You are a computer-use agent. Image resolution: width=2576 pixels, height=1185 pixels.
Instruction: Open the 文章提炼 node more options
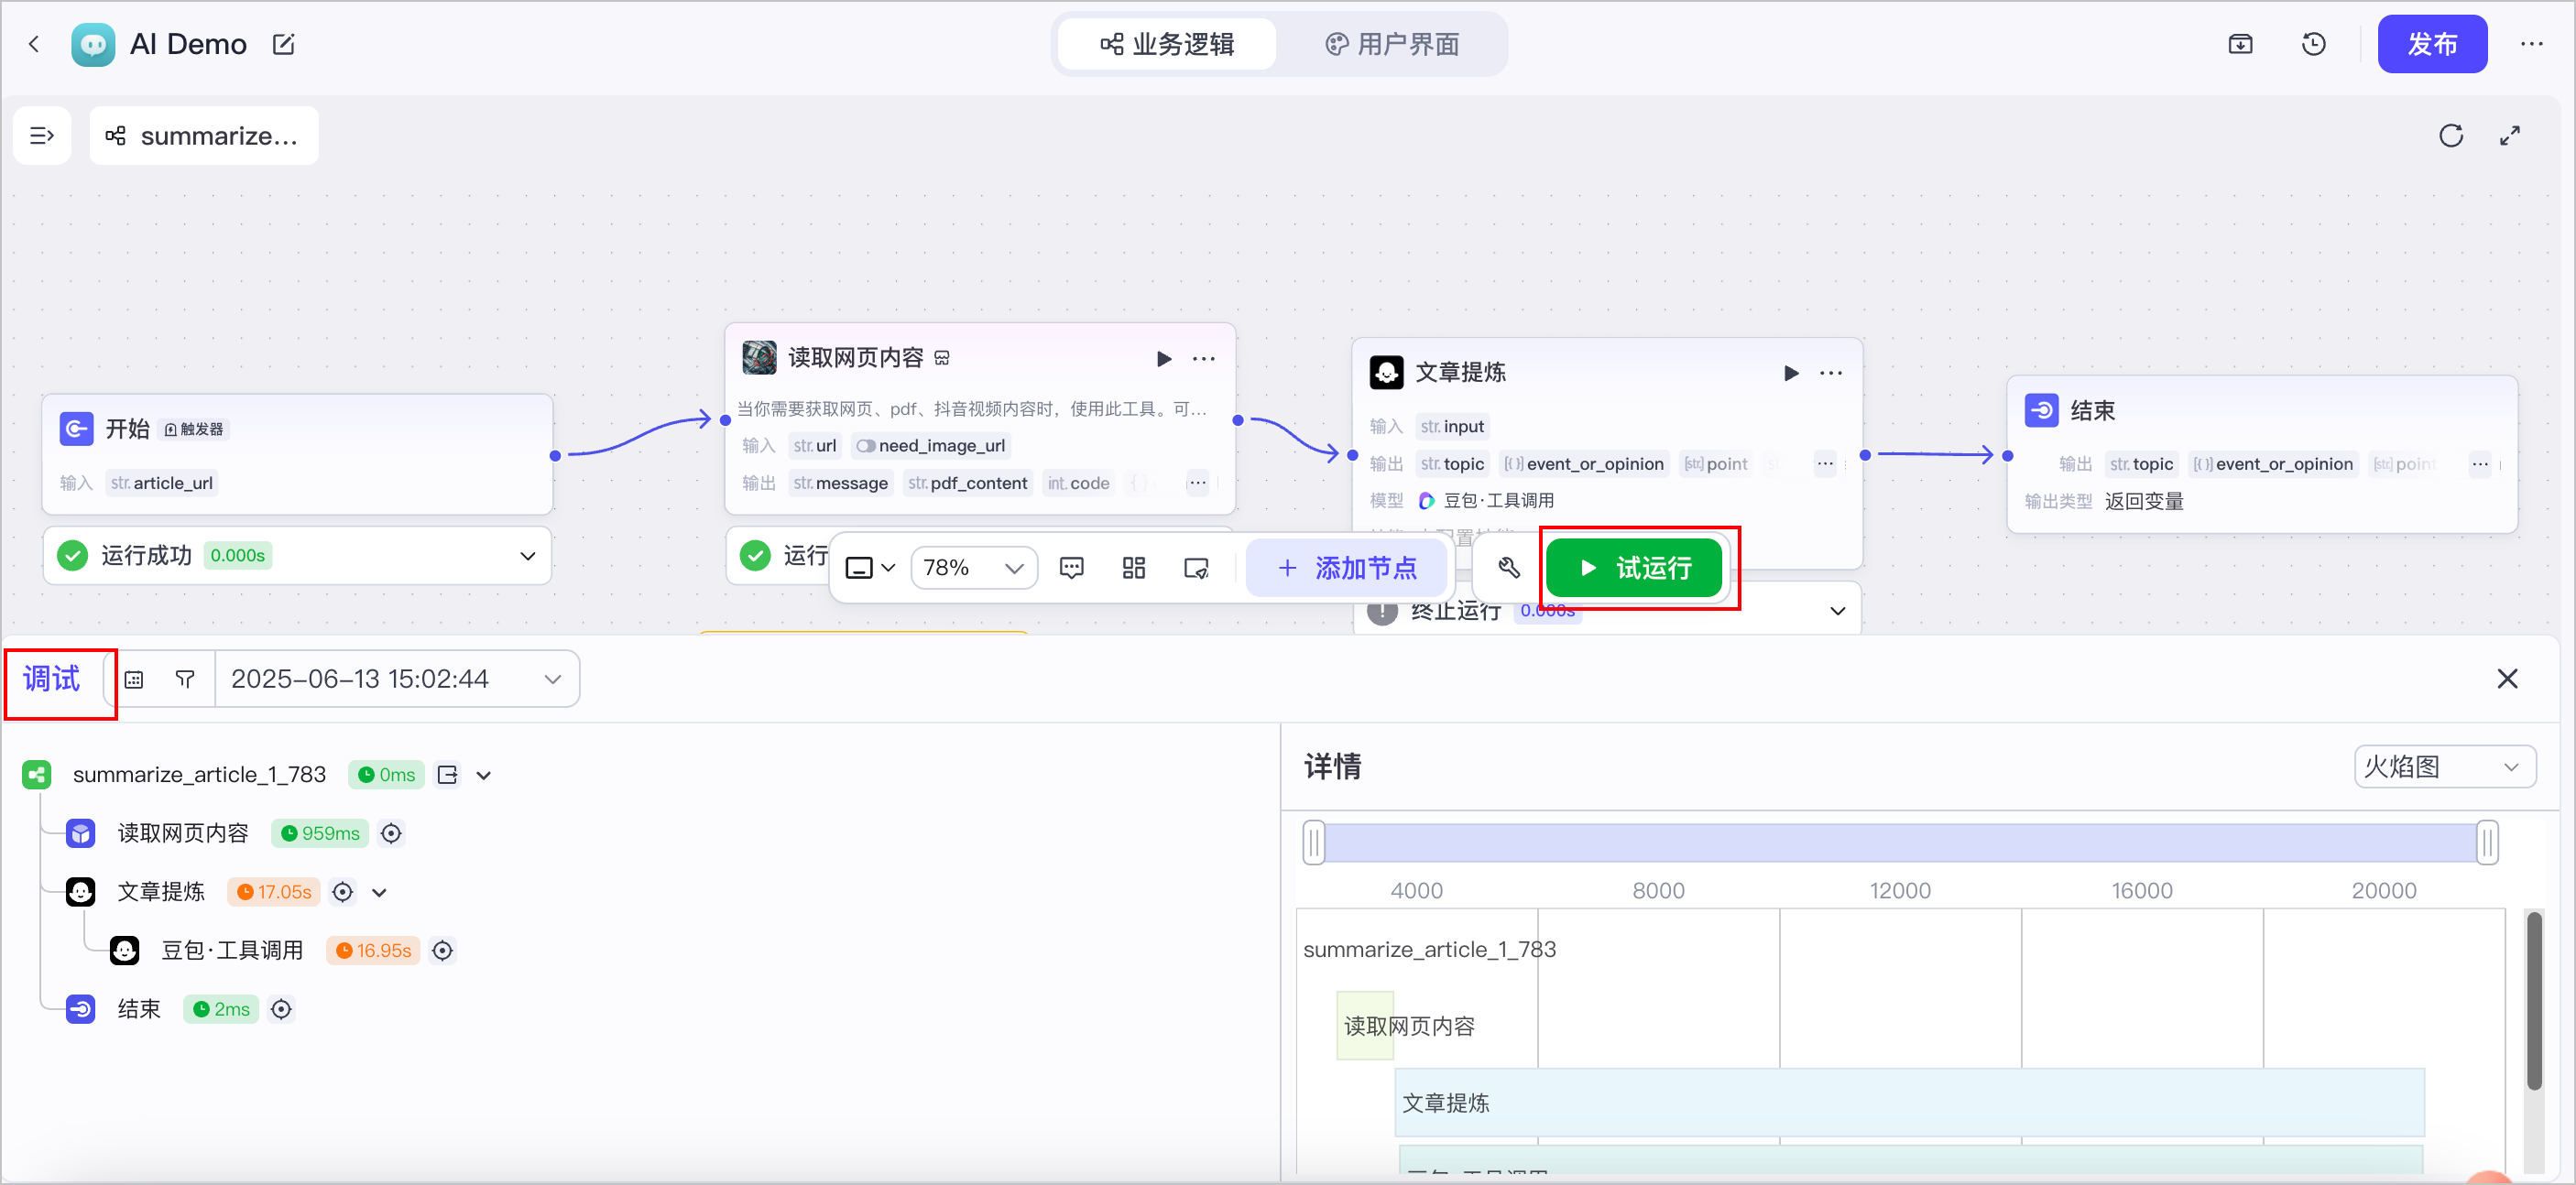click(x=1830, y=373)
